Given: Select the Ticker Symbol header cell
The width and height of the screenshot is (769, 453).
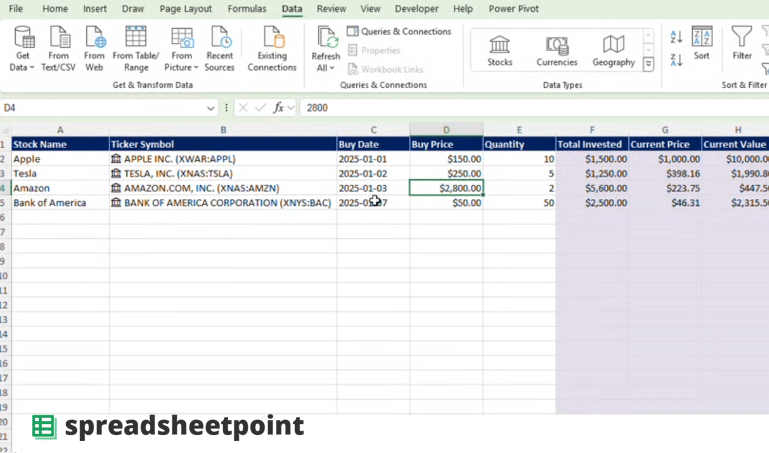Looking at the screenshot, I should pyautogui.click(x=223, y=144).
